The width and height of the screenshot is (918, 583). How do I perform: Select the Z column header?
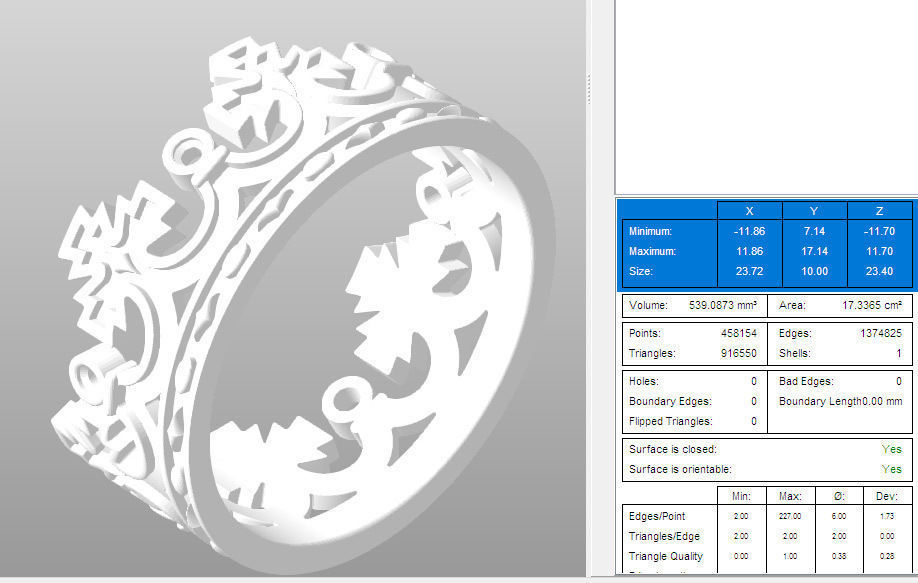[879, 211]
